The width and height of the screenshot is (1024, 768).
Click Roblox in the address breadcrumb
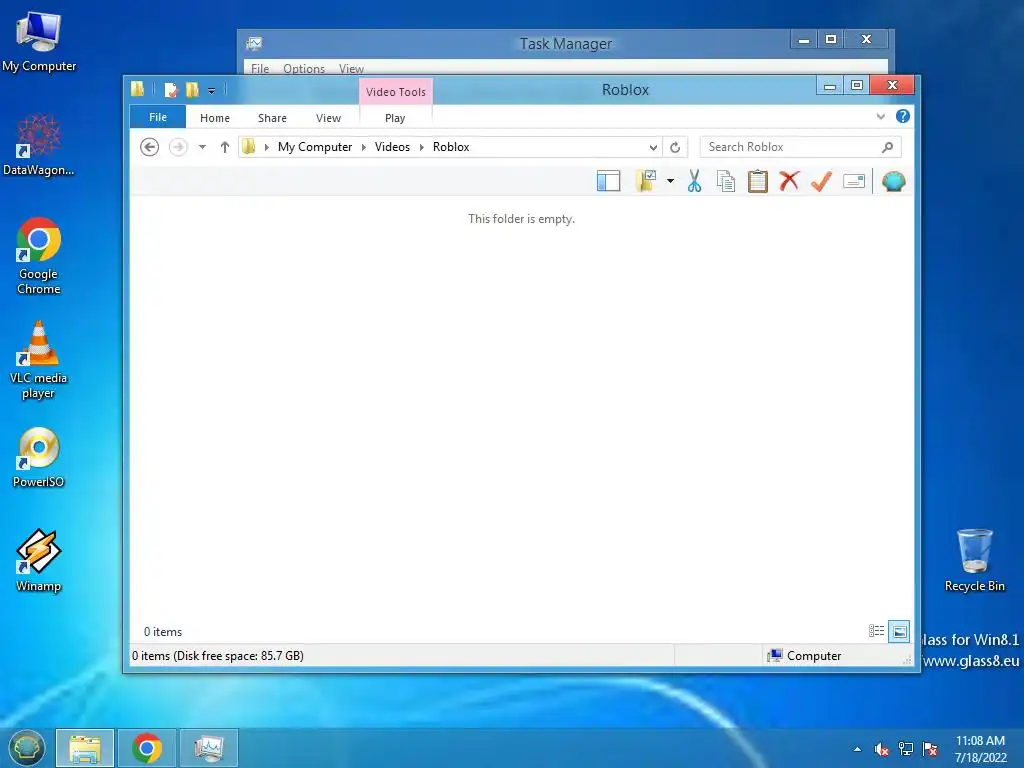(451, 147)
